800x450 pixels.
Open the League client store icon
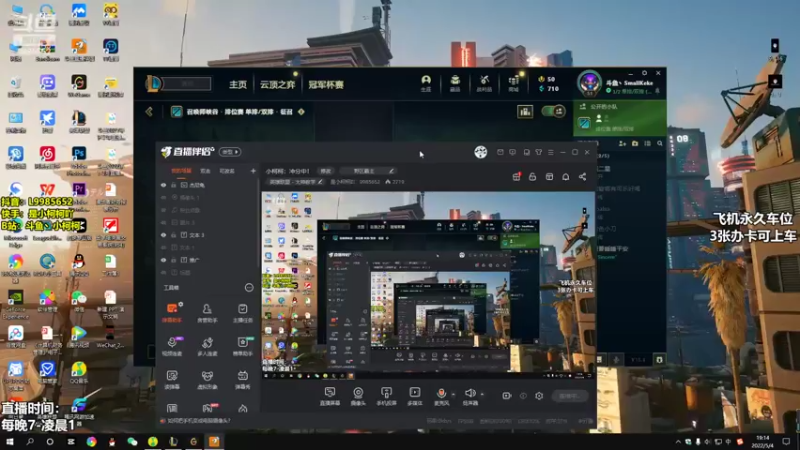pos(514,83)
